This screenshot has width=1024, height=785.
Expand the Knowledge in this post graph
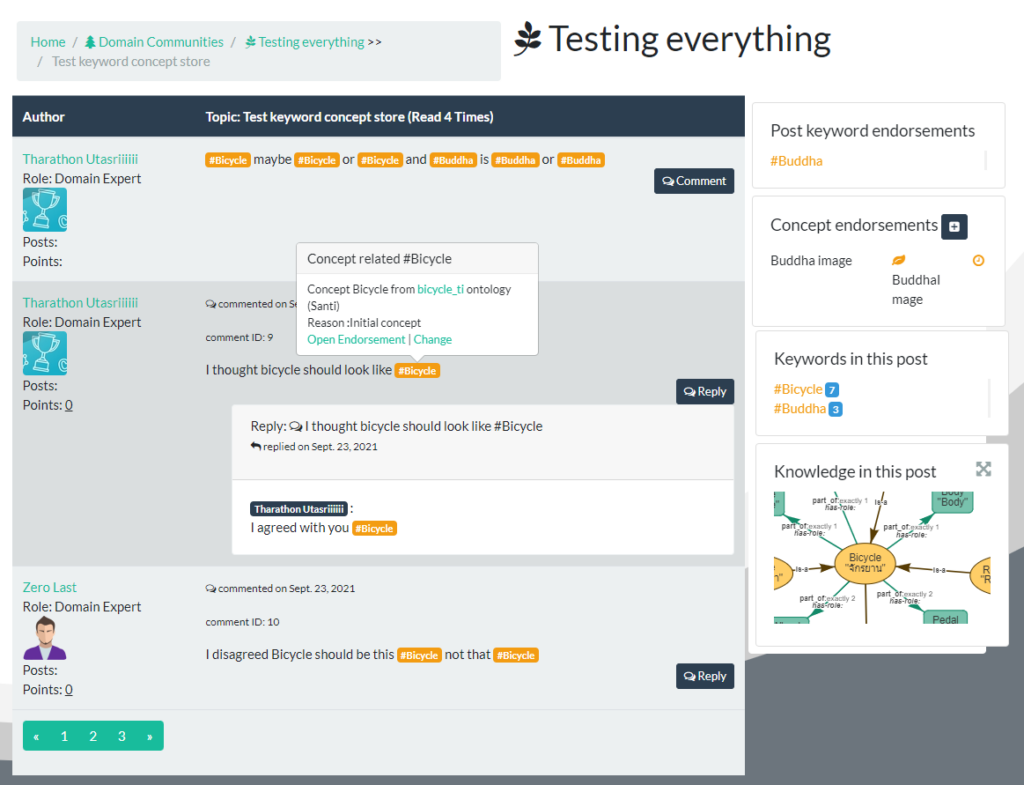[x=983, y=469]
